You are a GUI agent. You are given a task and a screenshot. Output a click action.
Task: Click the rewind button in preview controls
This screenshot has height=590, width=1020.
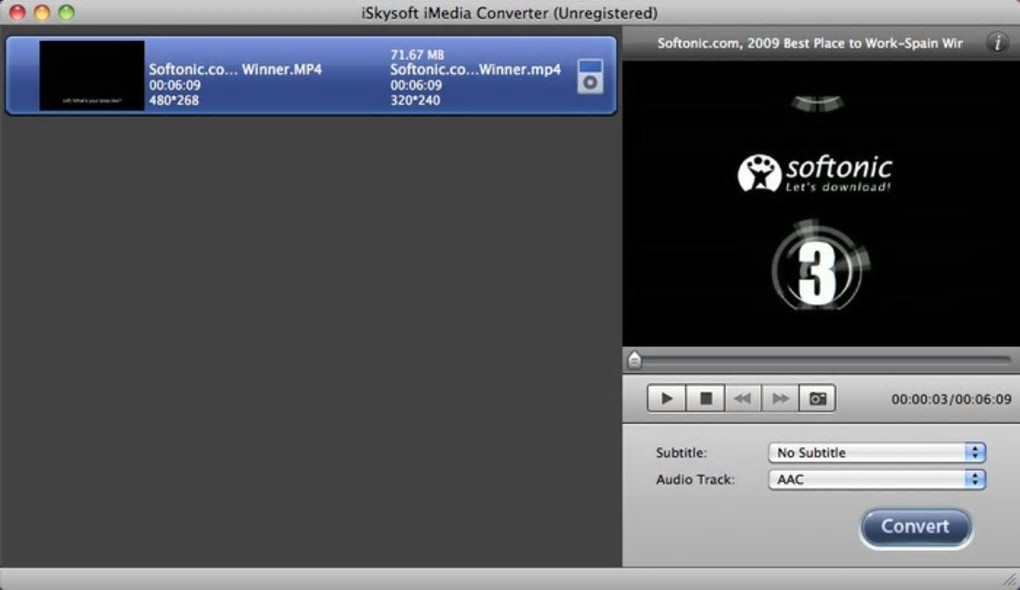[742, 398]
